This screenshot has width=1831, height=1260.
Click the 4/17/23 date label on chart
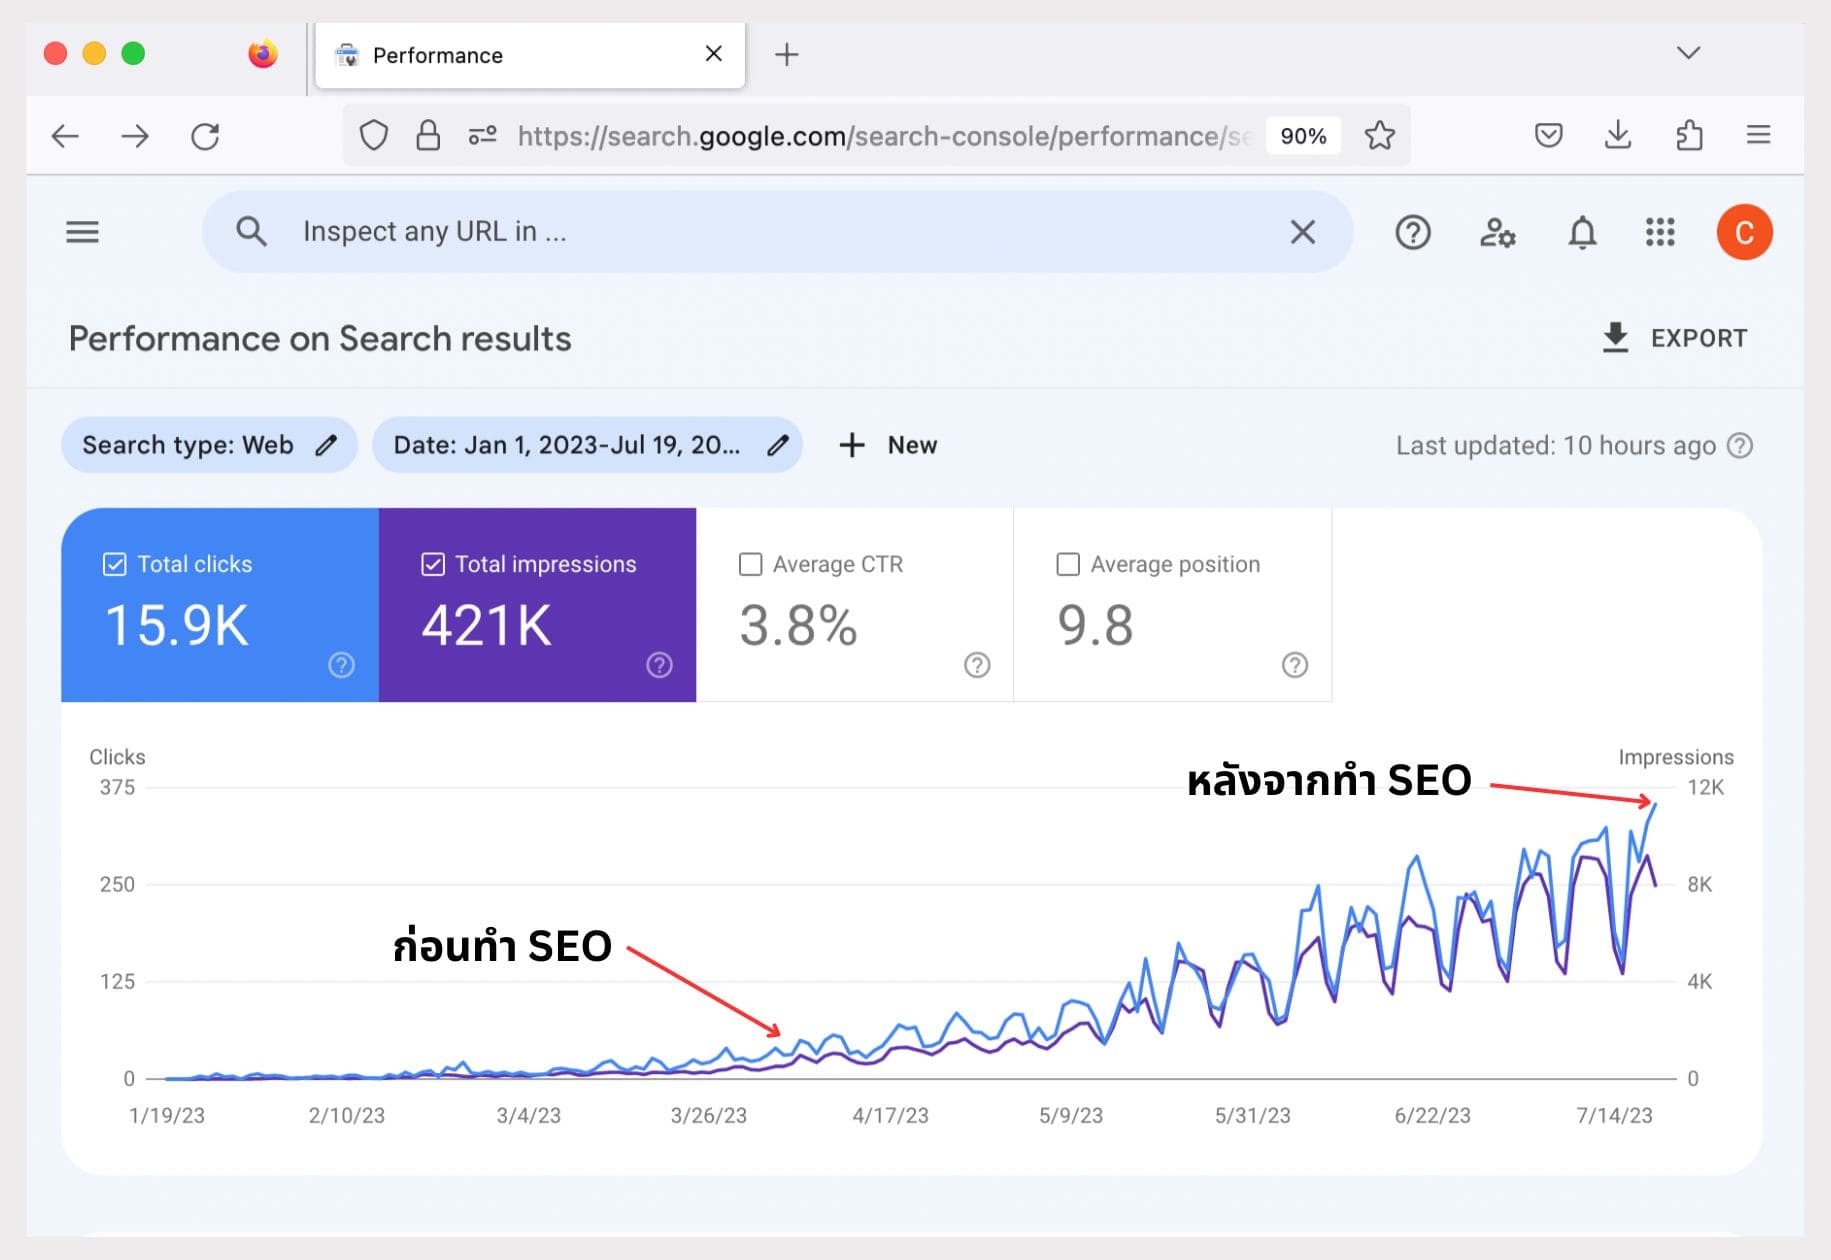(890, 1115)
